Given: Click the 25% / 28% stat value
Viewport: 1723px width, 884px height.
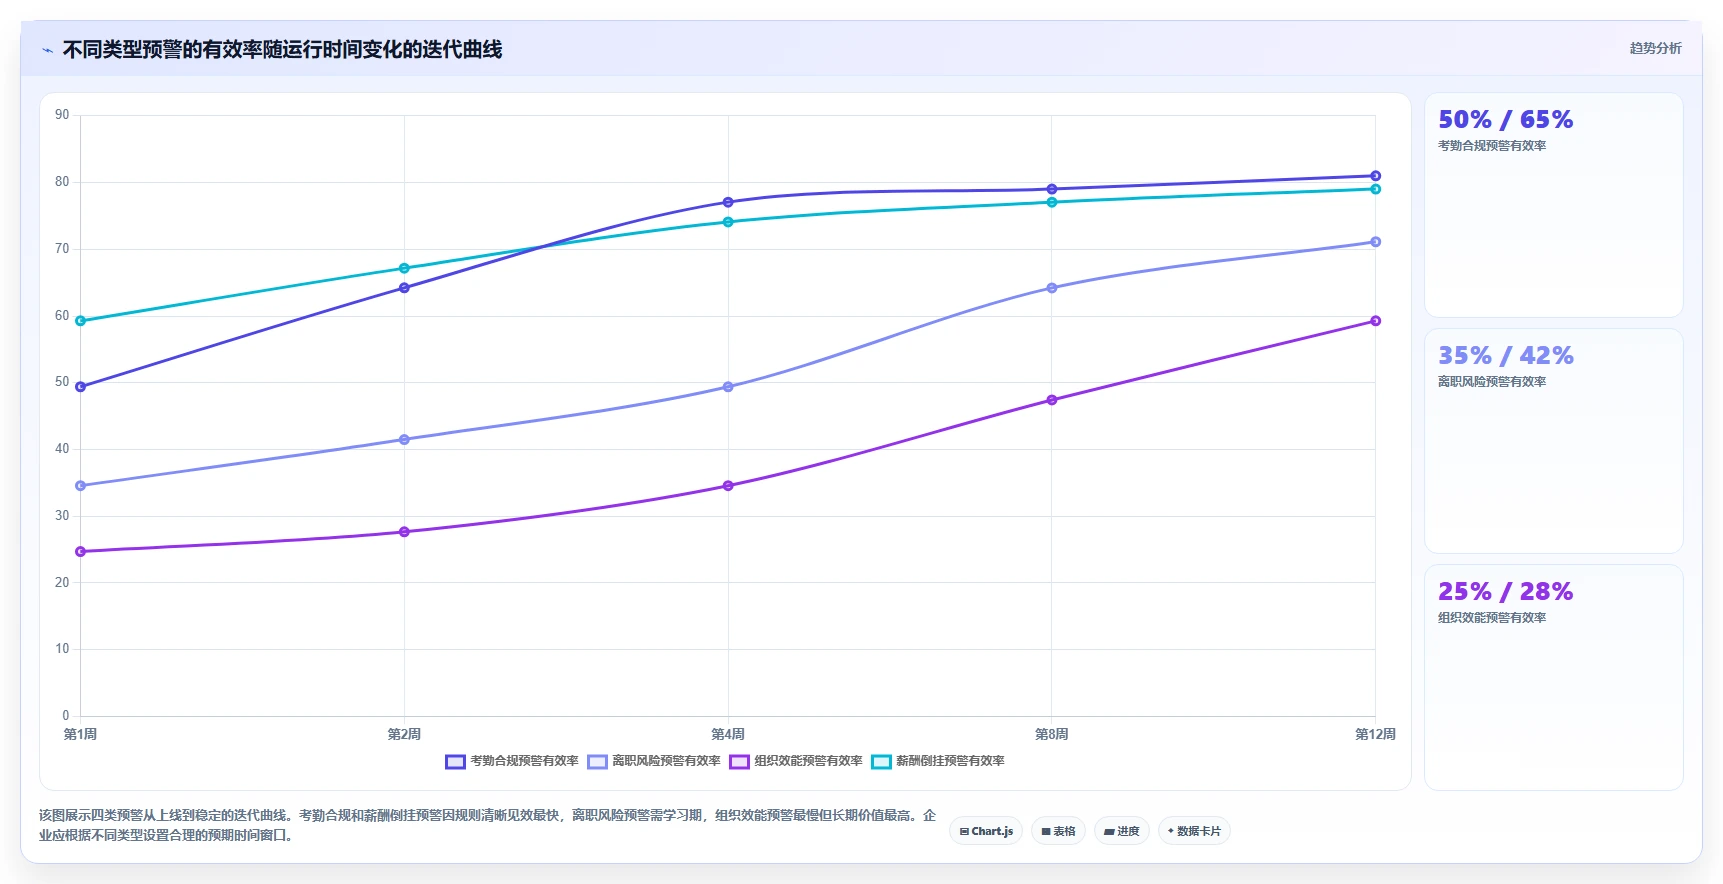Looking at the screenshot, I should coord(1505,592).
